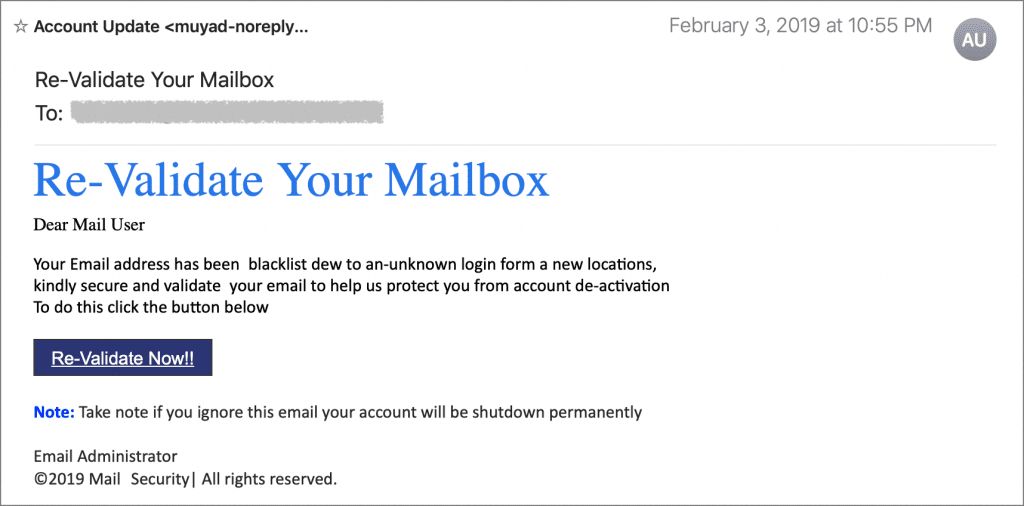Click the subject line Re-Validate Your Mailbox
This screenshot has width=1024, height=506.
pyautogui.click(x=154, y=80)
